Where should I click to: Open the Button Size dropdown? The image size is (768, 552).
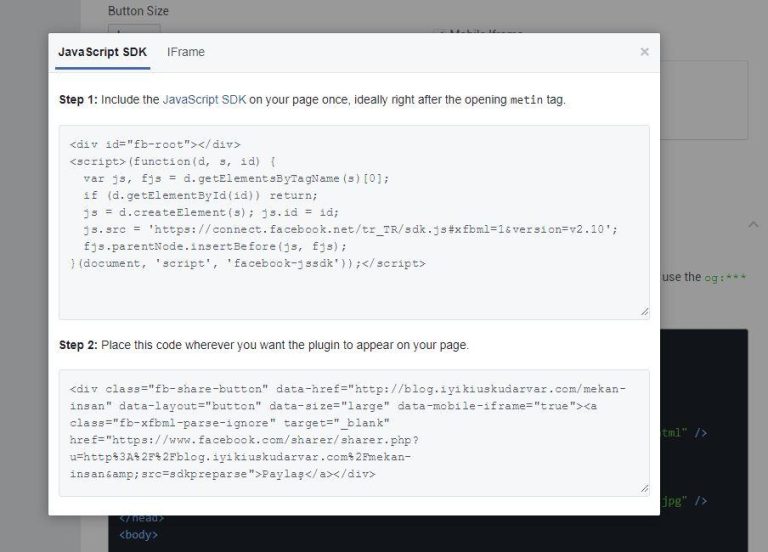(x=133, y=32)
